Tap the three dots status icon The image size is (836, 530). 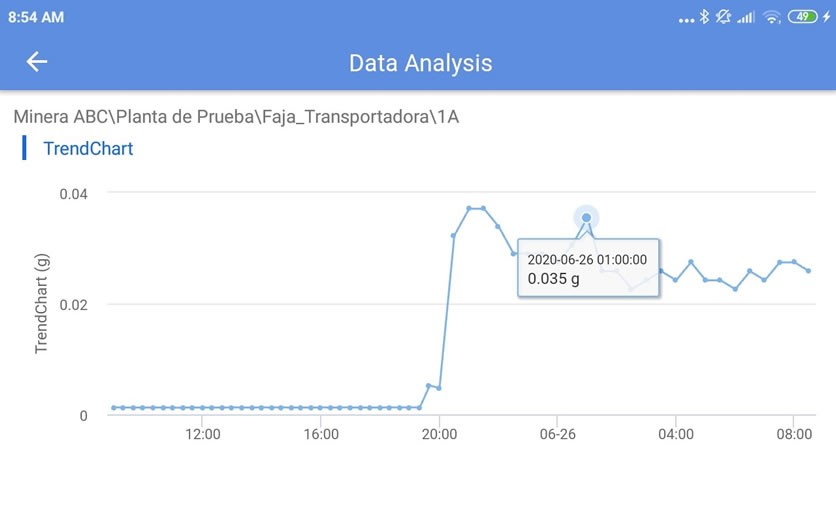coord(686,20)
